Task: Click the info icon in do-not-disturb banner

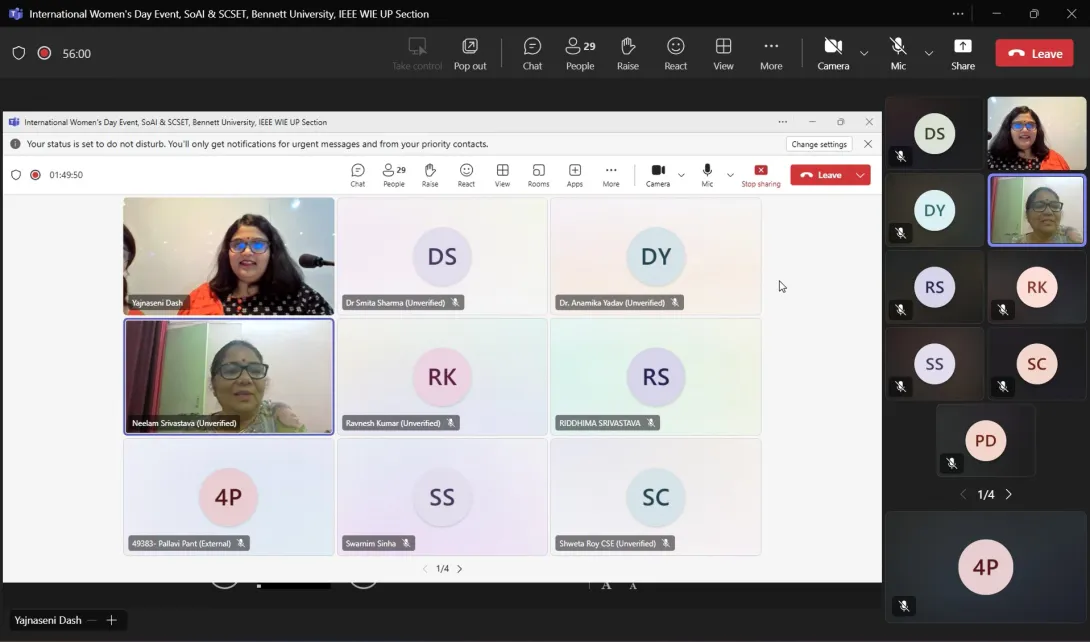Action: [15, 144]
